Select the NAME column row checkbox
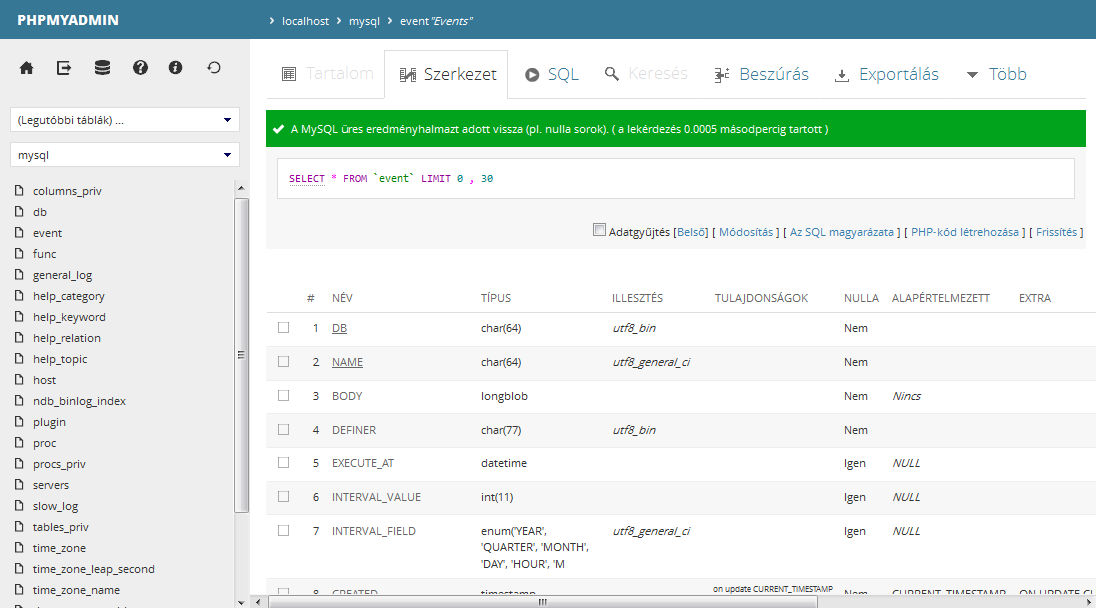The width and height of the screenshot is (1096, 608). (283, 361)
